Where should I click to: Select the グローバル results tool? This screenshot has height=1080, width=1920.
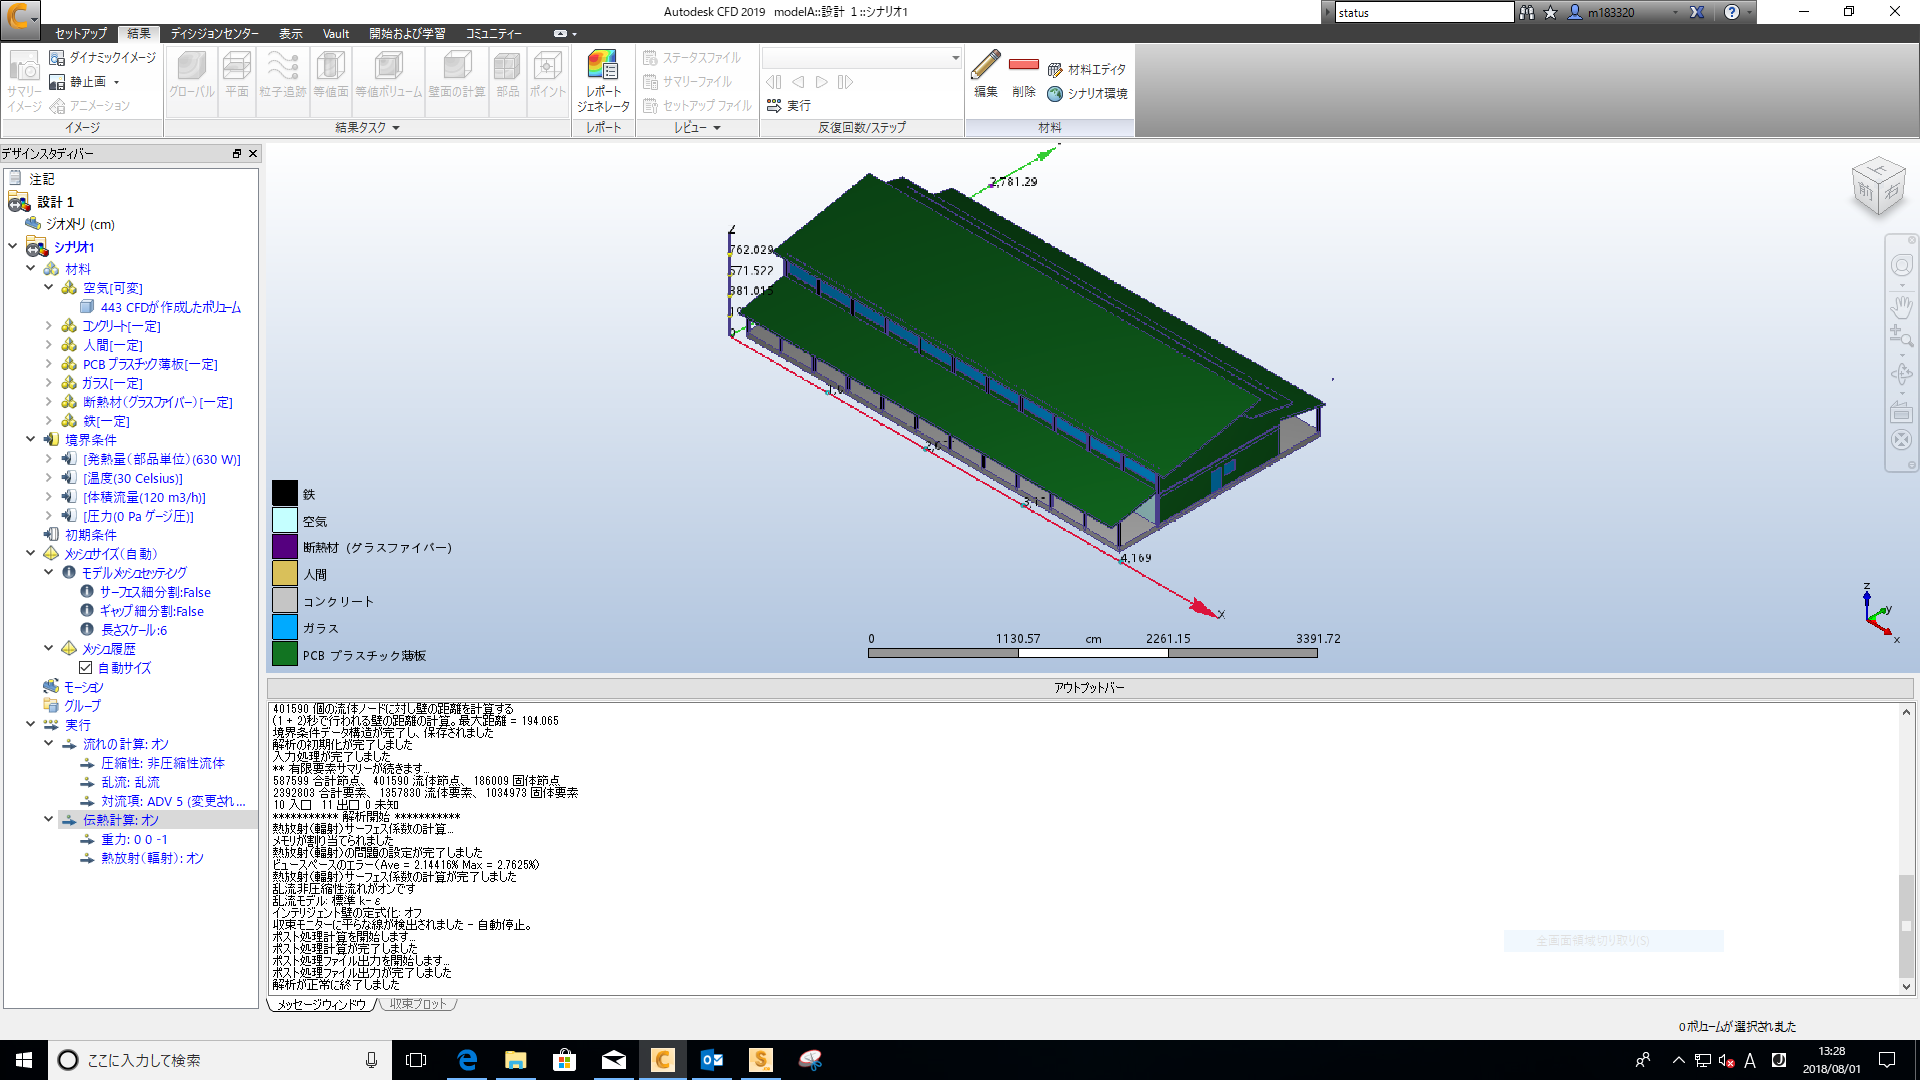click(191, 74)
